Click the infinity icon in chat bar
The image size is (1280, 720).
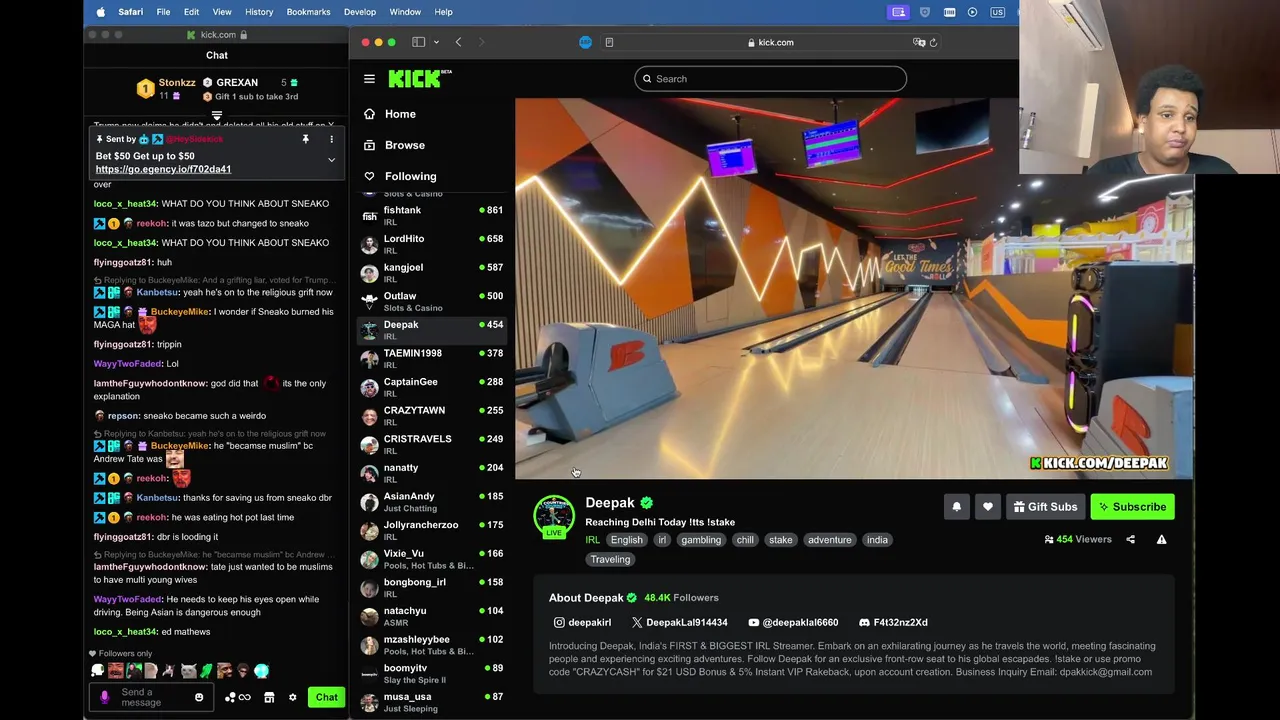coord(244,697)
